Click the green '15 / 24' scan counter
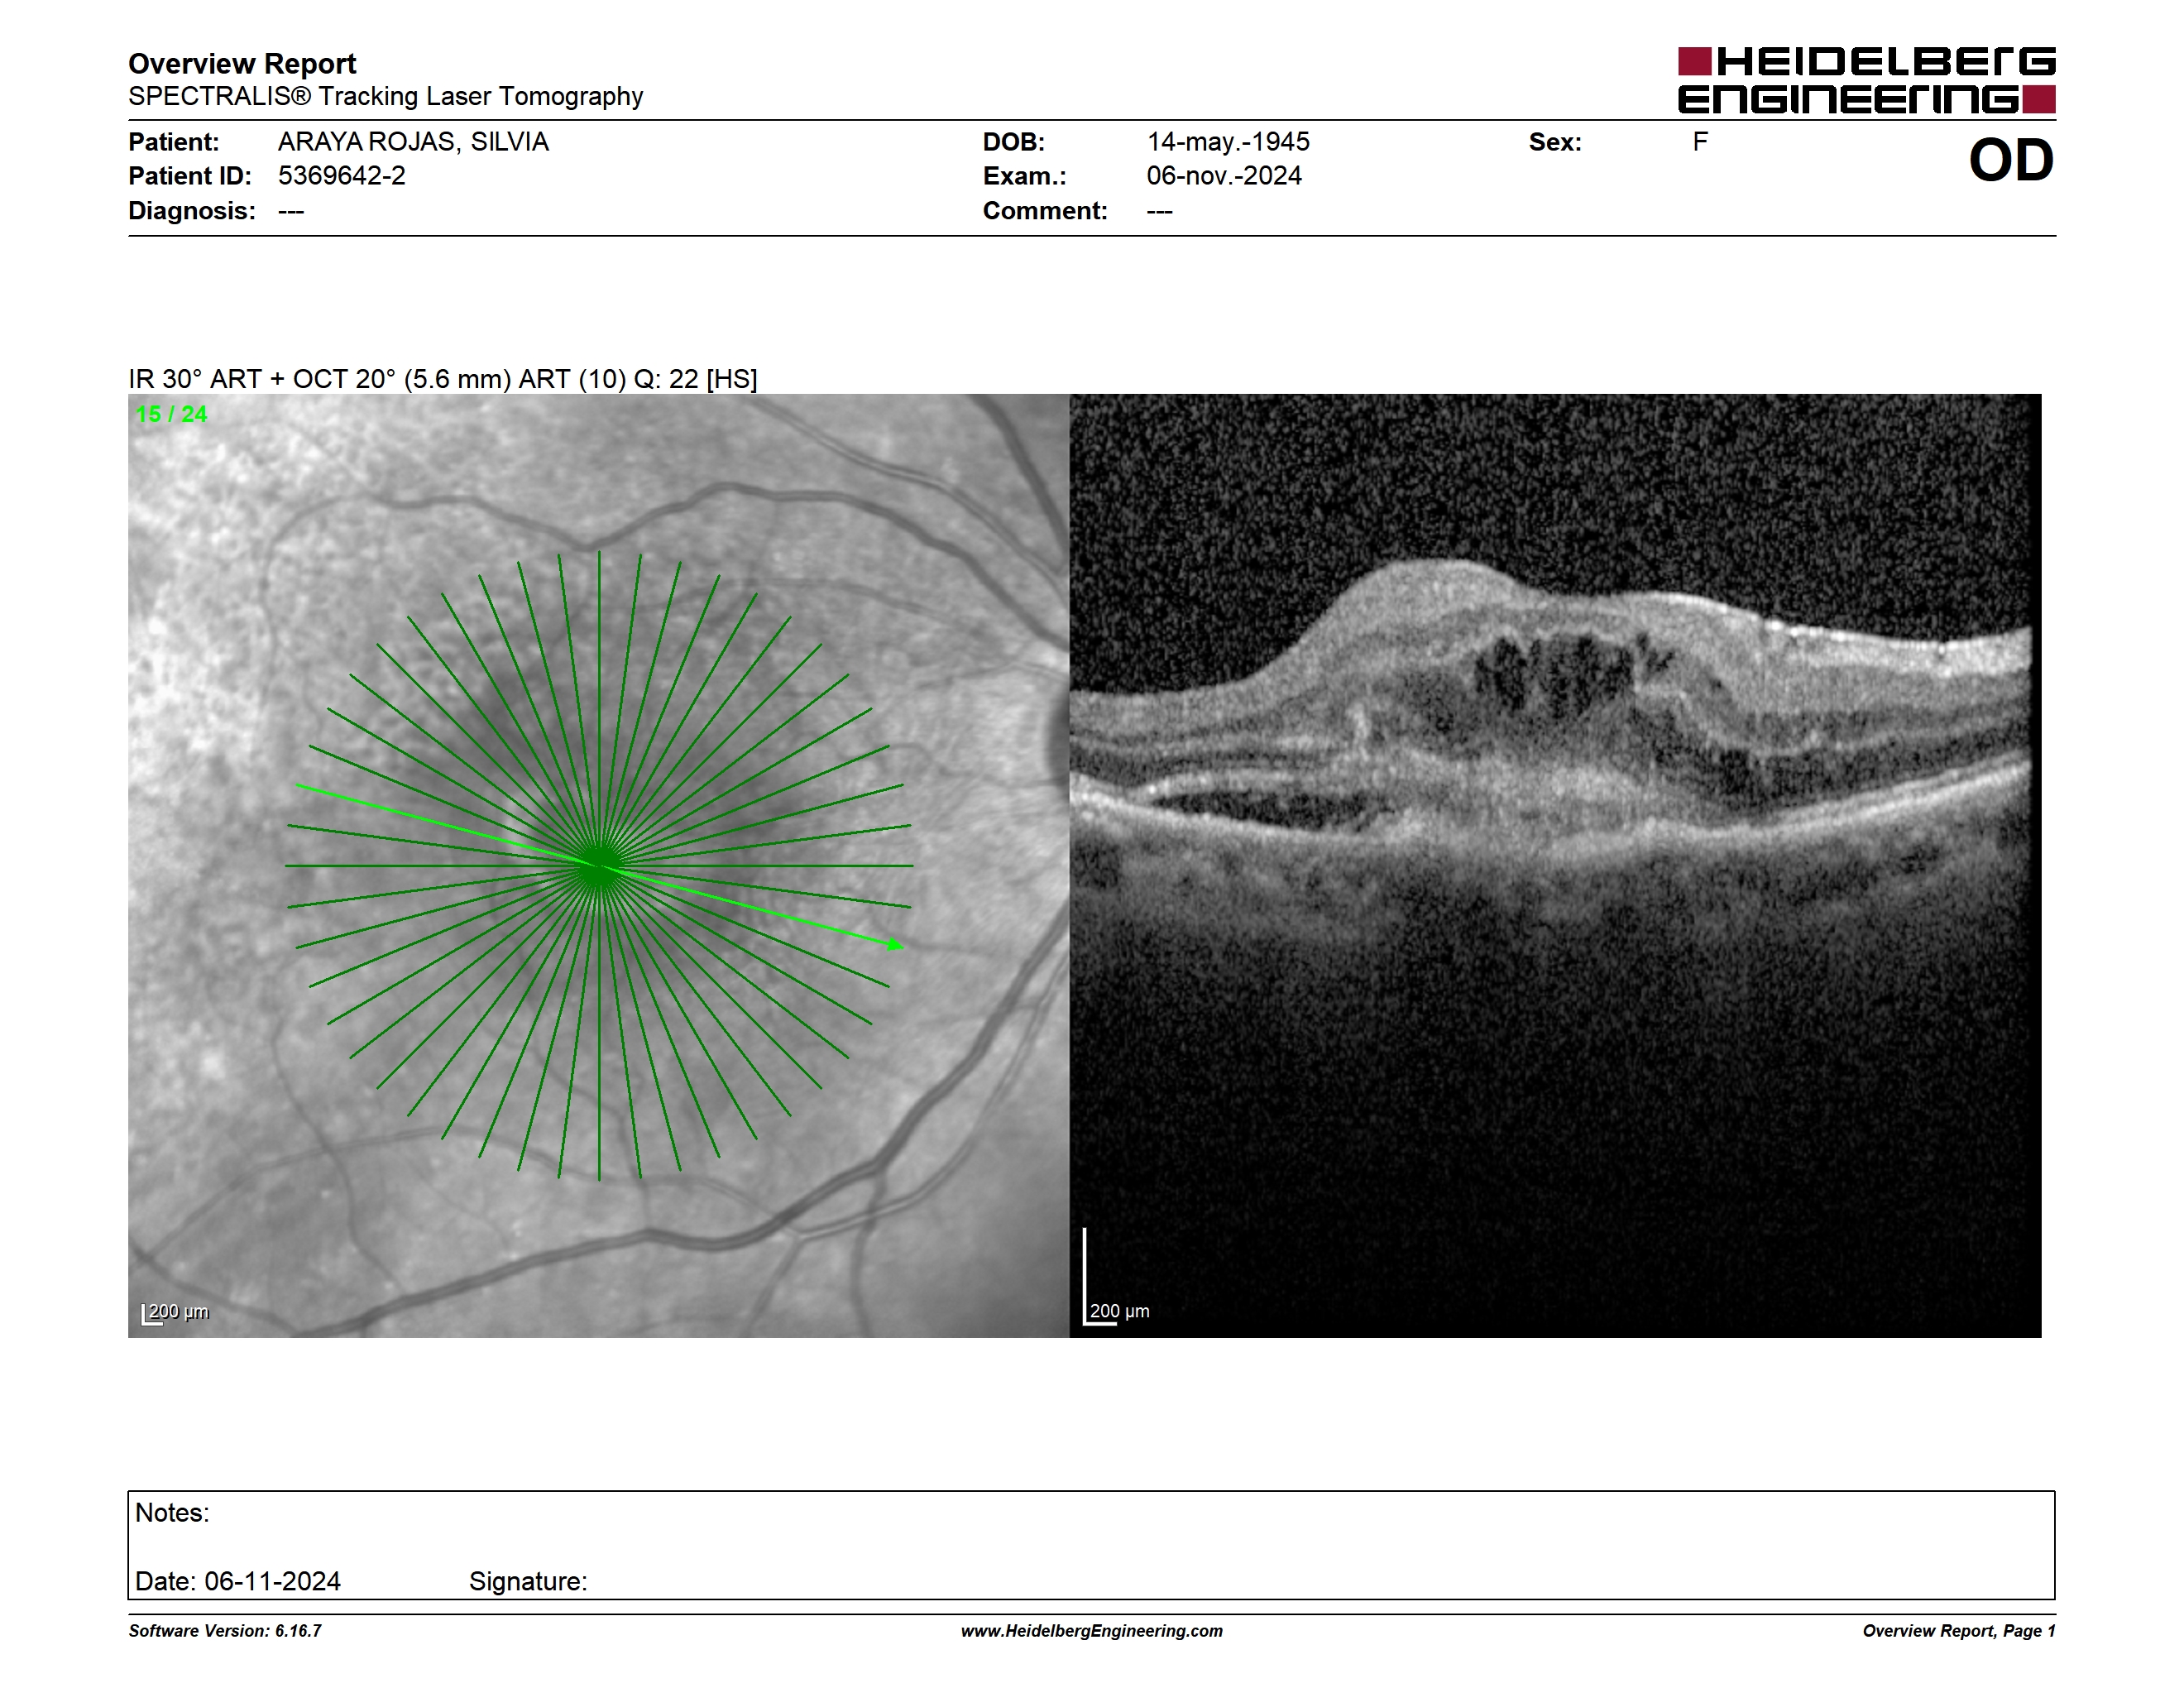Screen dimensions: 2184x1688 [171, 414]
